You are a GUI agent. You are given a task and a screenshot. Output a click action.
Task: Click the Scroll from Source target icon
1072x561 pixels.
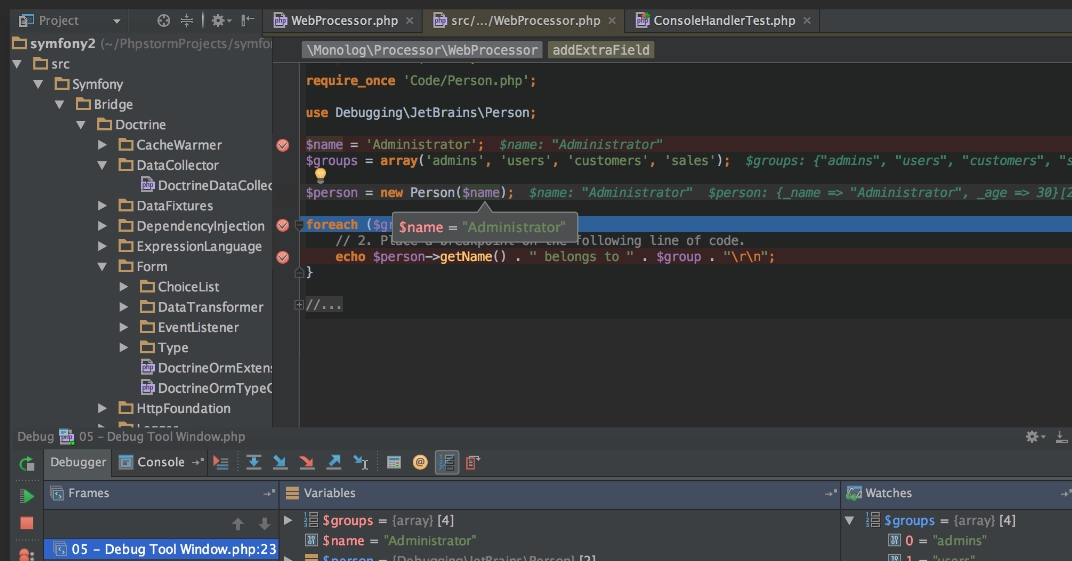163,20
